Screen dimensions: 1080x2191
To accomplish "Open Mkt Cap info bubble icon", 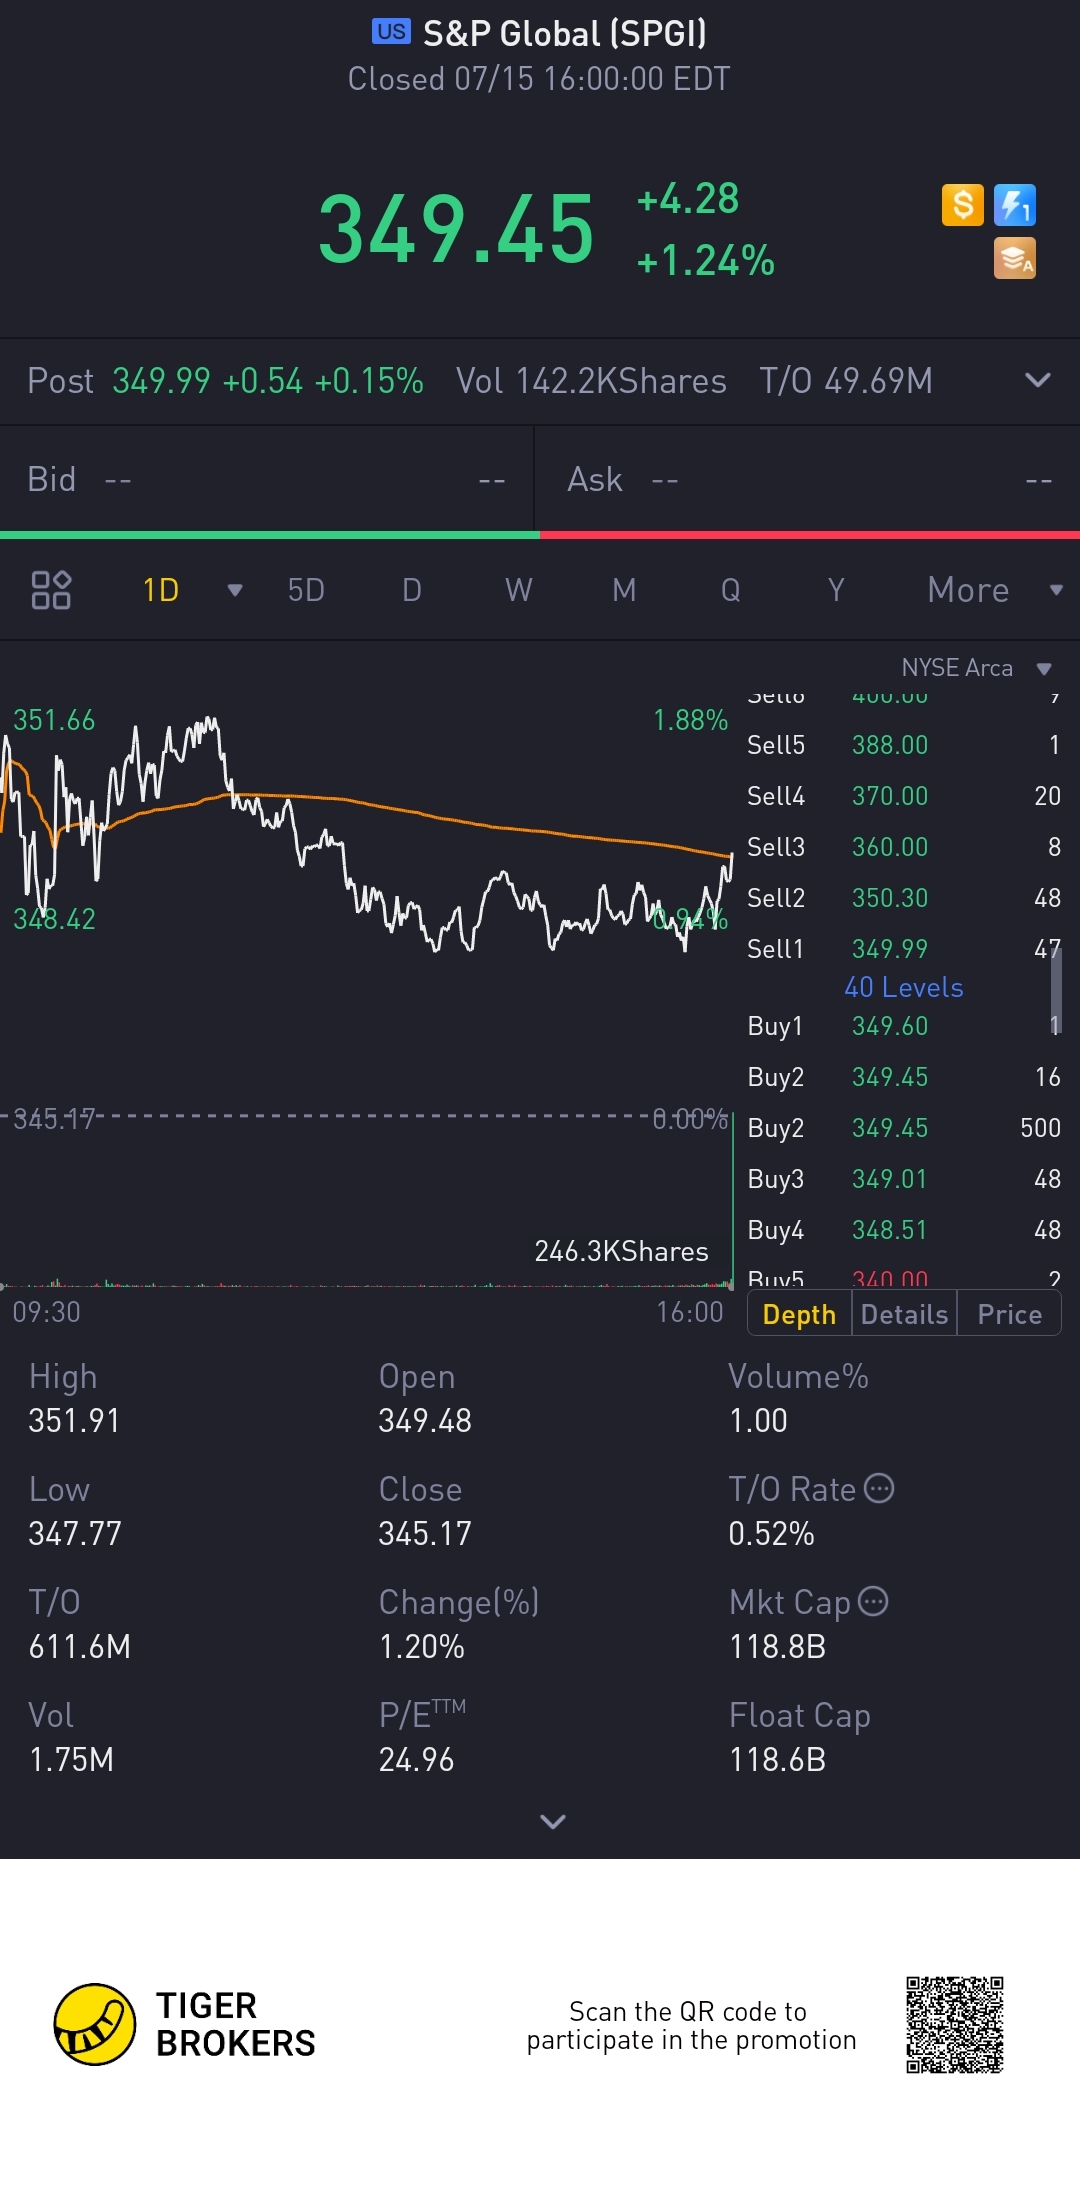I will pos(873,1601).
